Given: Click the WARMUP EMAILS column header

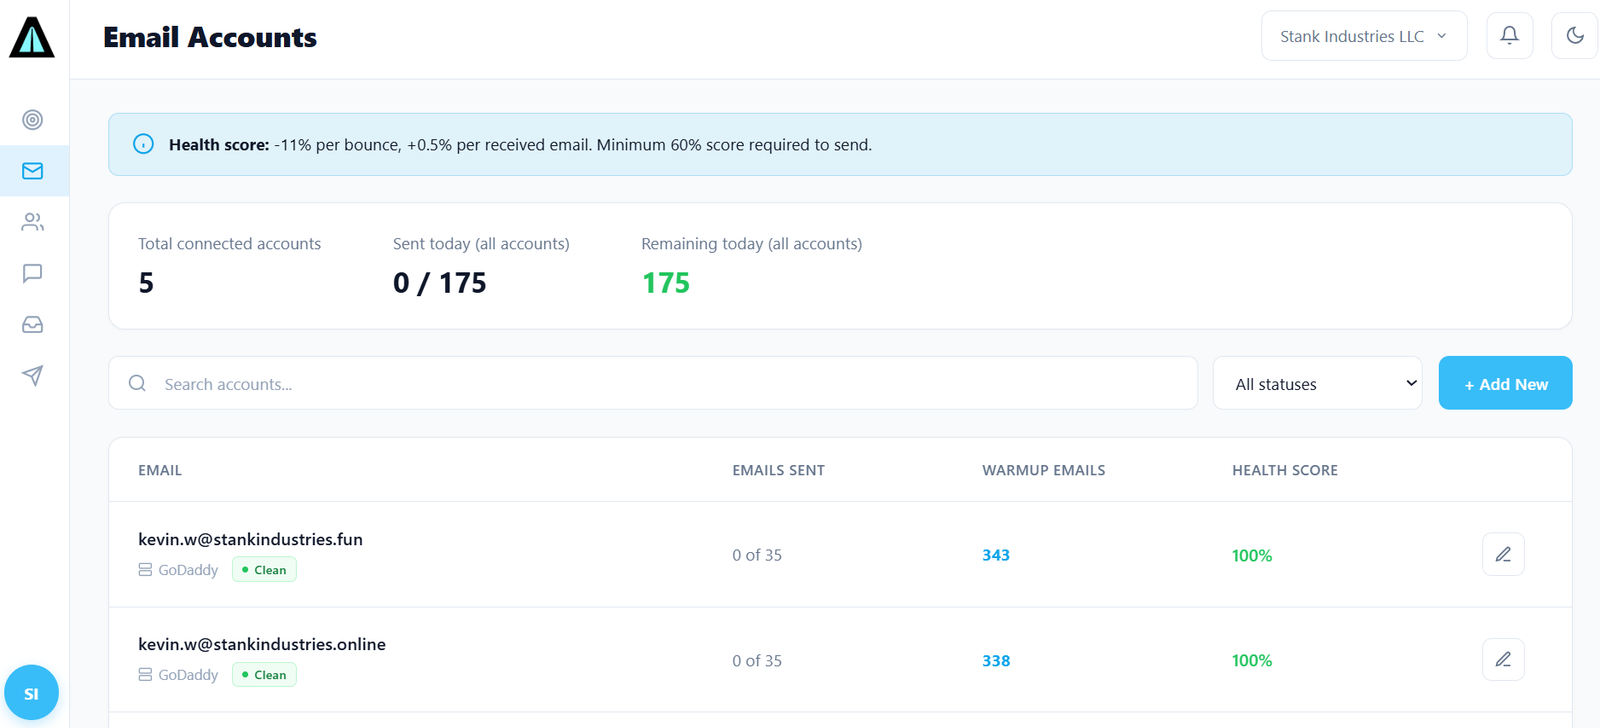Looking at the screenshot, I should pyautogui.click(x=1044, y=470).
